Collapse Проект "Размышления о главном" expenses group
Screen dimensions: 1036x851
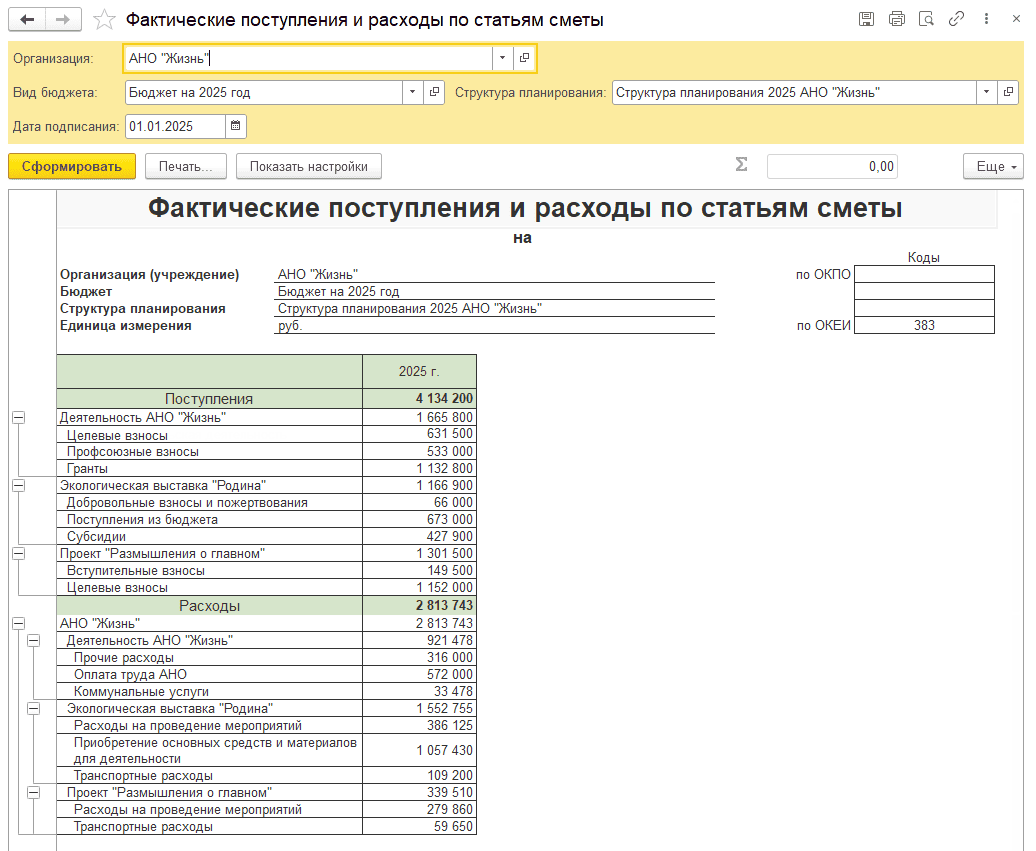(x=33, y=793)
